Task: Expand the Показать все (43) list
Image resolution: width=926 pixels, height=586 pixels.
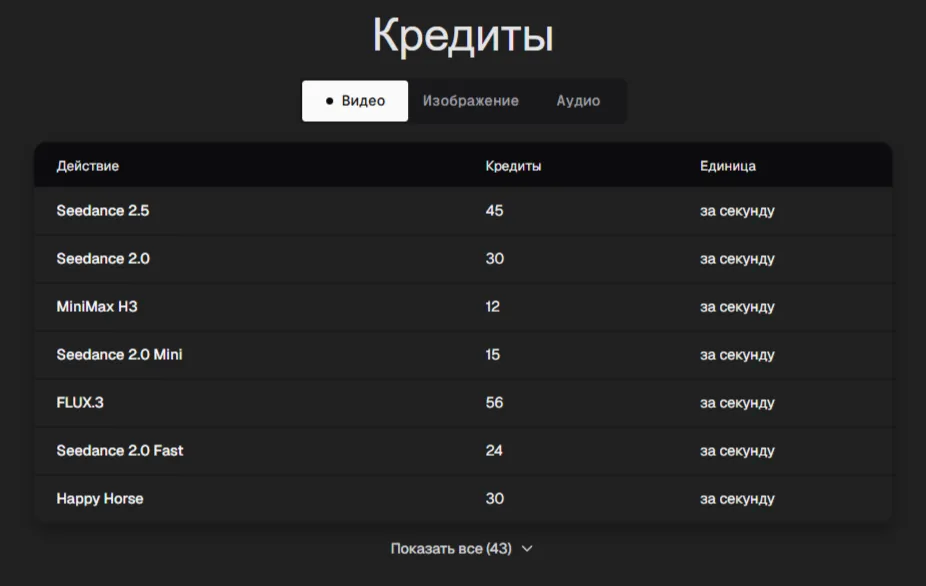Action: (461, 549)
